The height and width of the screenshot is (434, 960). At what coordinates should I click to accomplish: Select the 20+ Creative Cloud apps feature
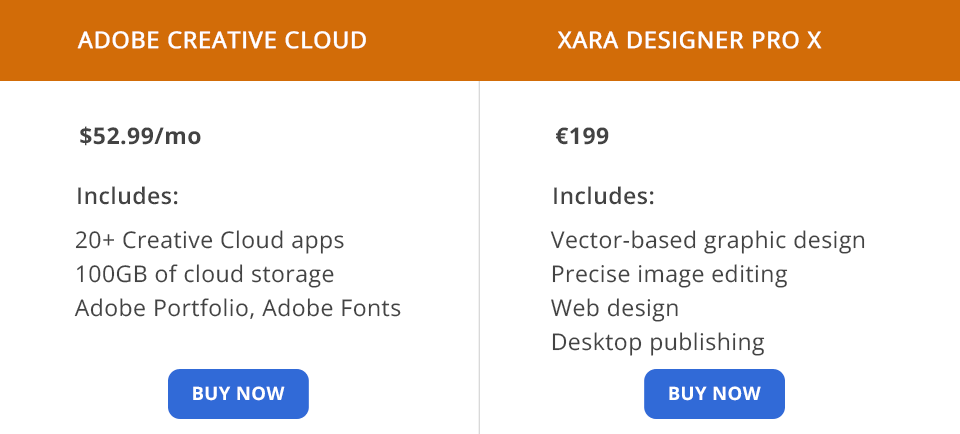209,241
